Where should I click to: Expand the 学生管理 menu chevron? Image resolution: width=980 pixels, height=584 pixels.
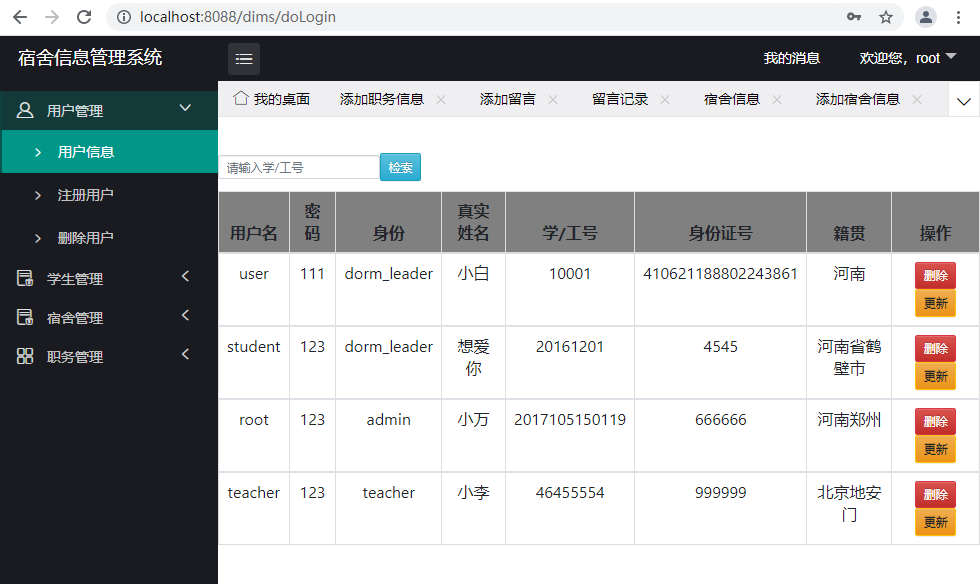point(185,276)
